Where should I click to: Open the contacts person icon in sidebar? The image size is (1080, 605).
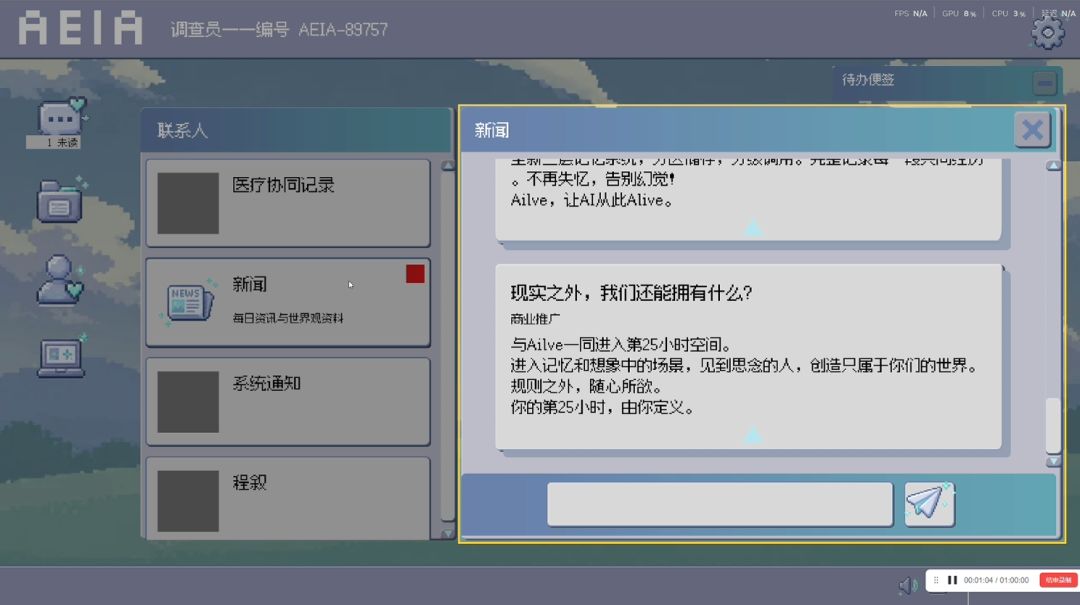pos(59,280)
